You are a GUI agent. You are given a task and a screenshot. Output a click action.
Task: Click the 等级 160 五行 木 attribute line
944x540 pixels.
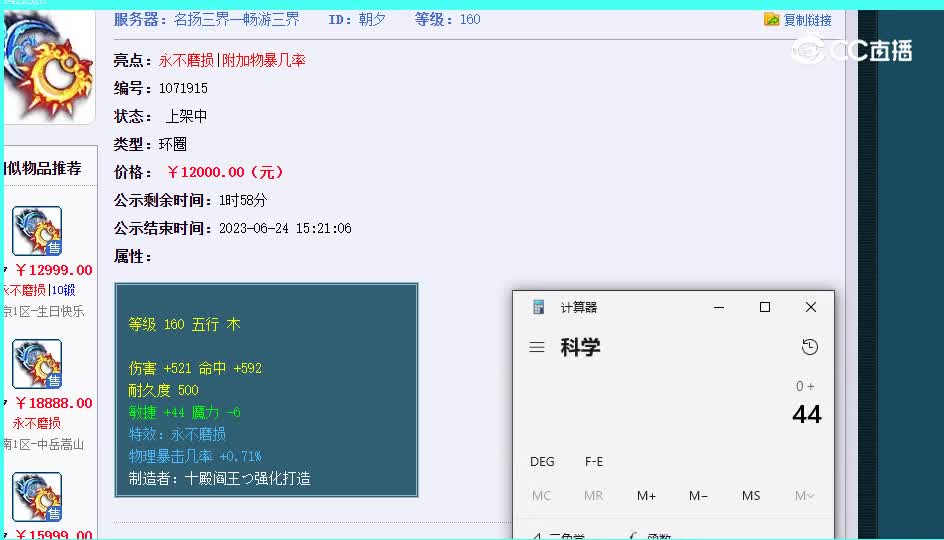click(x=184, y=324)
